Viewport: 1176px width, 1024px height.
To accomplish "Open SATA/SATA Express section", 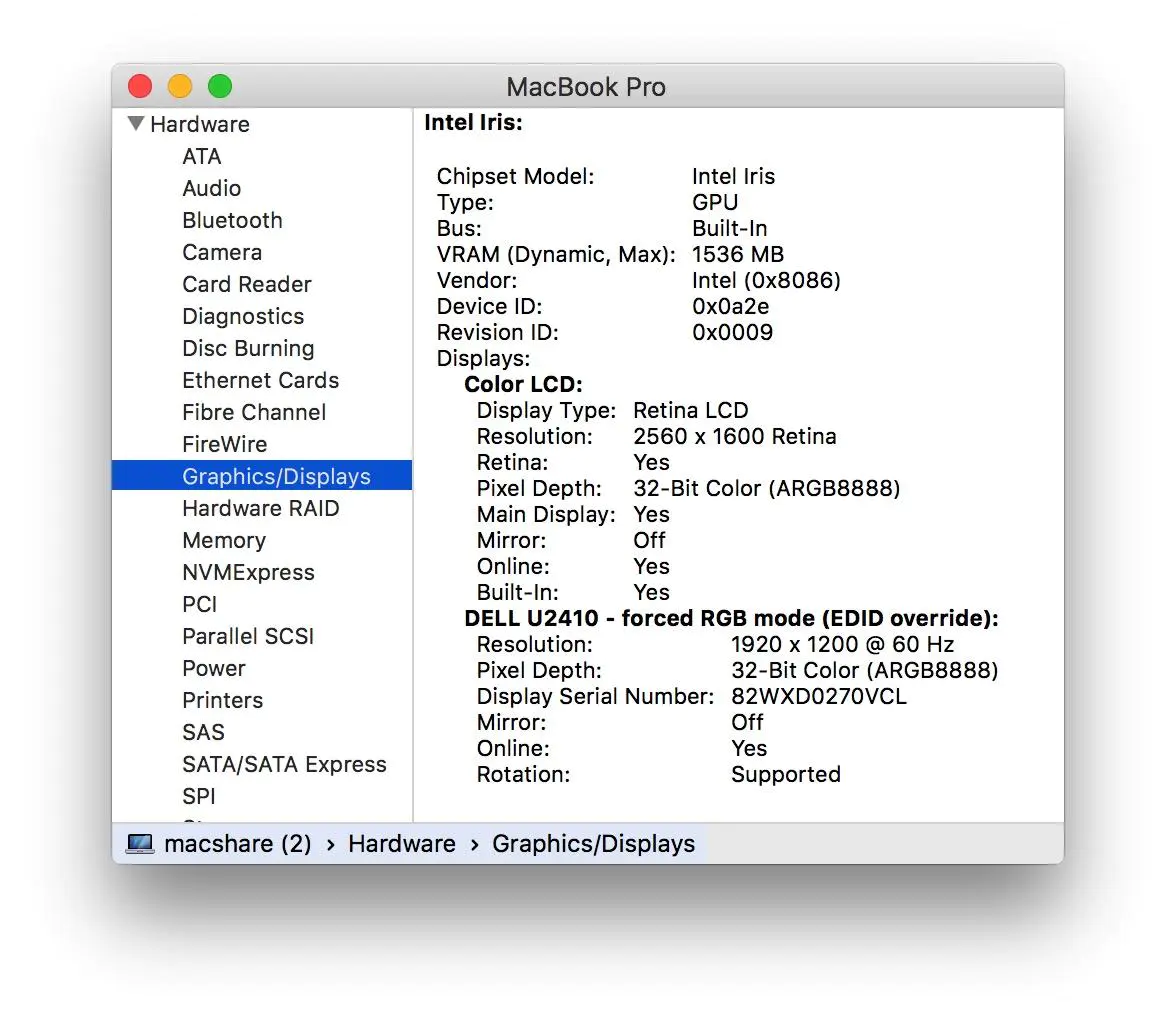I will coord(284,764).
